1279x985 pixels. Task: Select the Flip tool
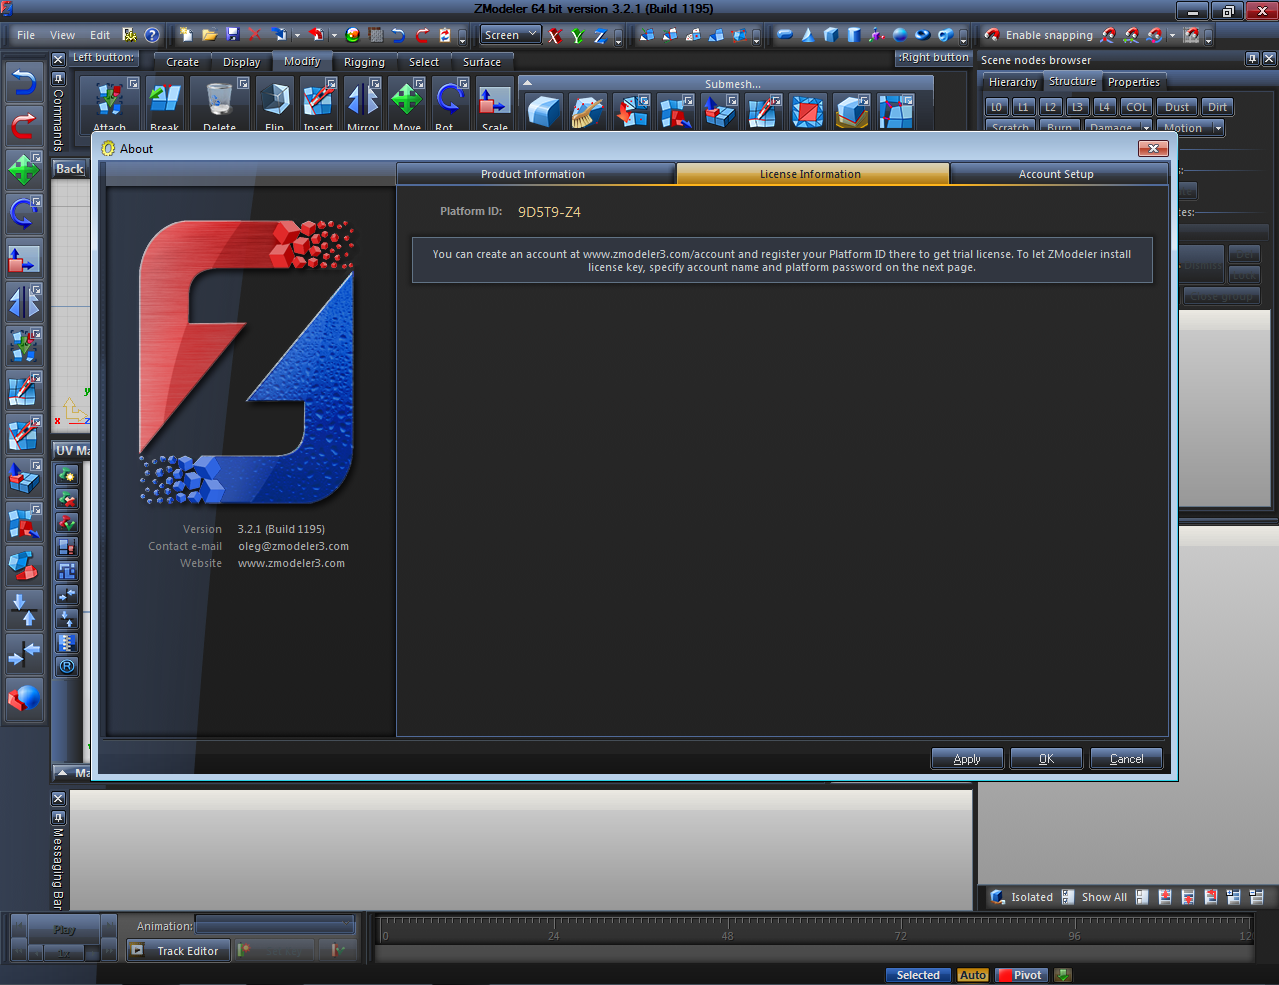[x=275, y=104]
